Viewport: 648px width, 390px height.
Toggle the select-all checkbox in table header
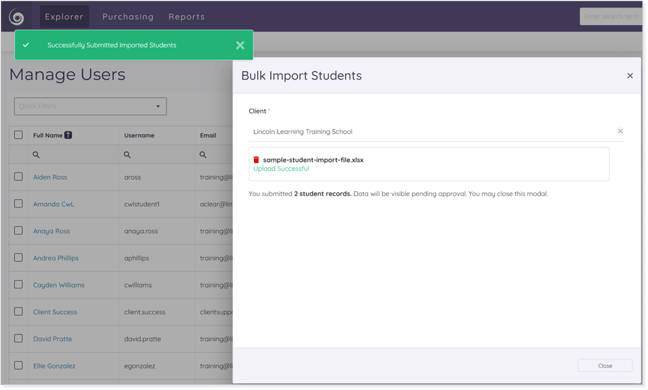click(19, 135)
